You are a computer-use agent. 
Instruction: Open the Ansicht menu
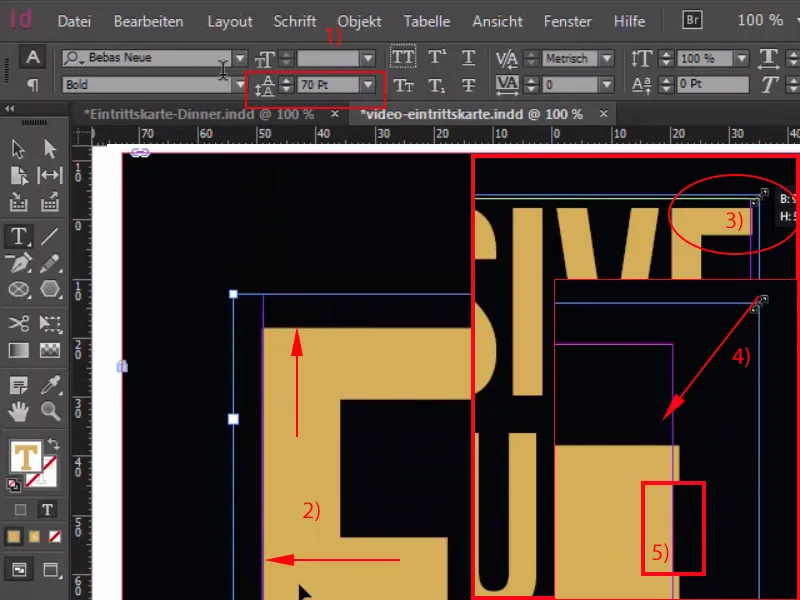pyautogui.click(x=497, y=21)
